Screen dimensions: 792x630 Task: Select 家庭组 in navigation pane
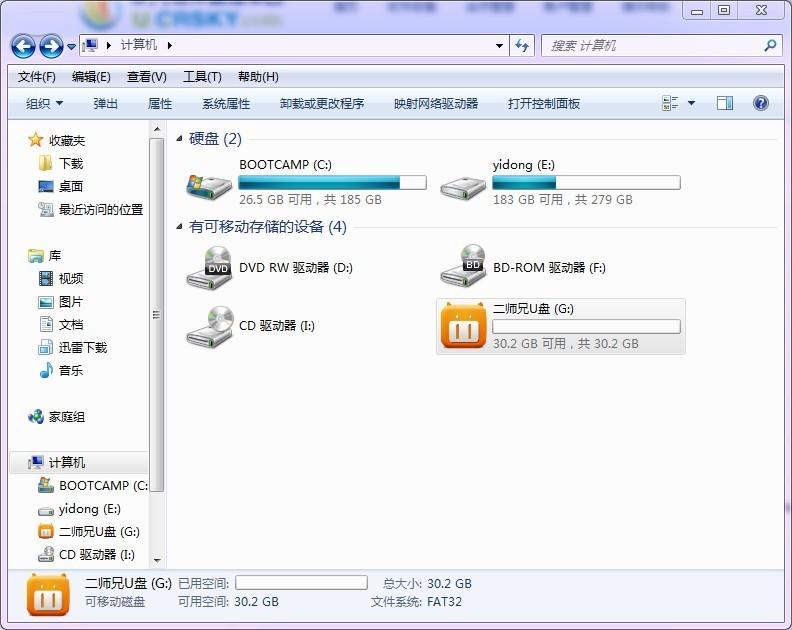[57, 417]
